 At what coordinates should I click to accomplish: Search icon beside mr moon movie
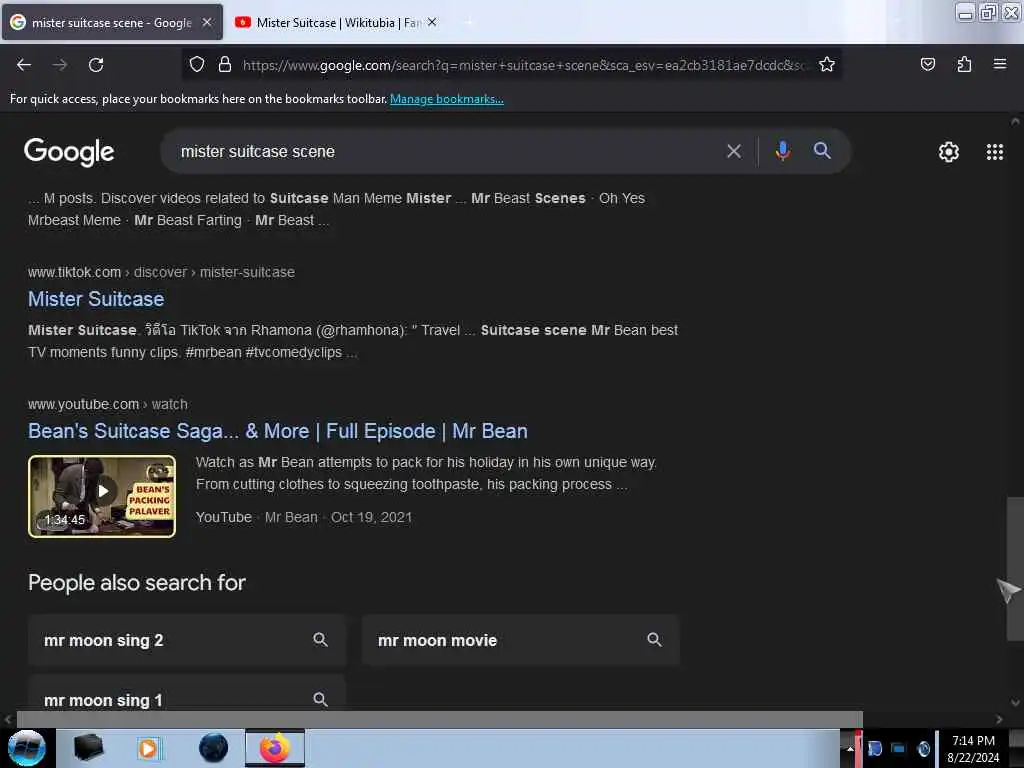coord(654,640)
